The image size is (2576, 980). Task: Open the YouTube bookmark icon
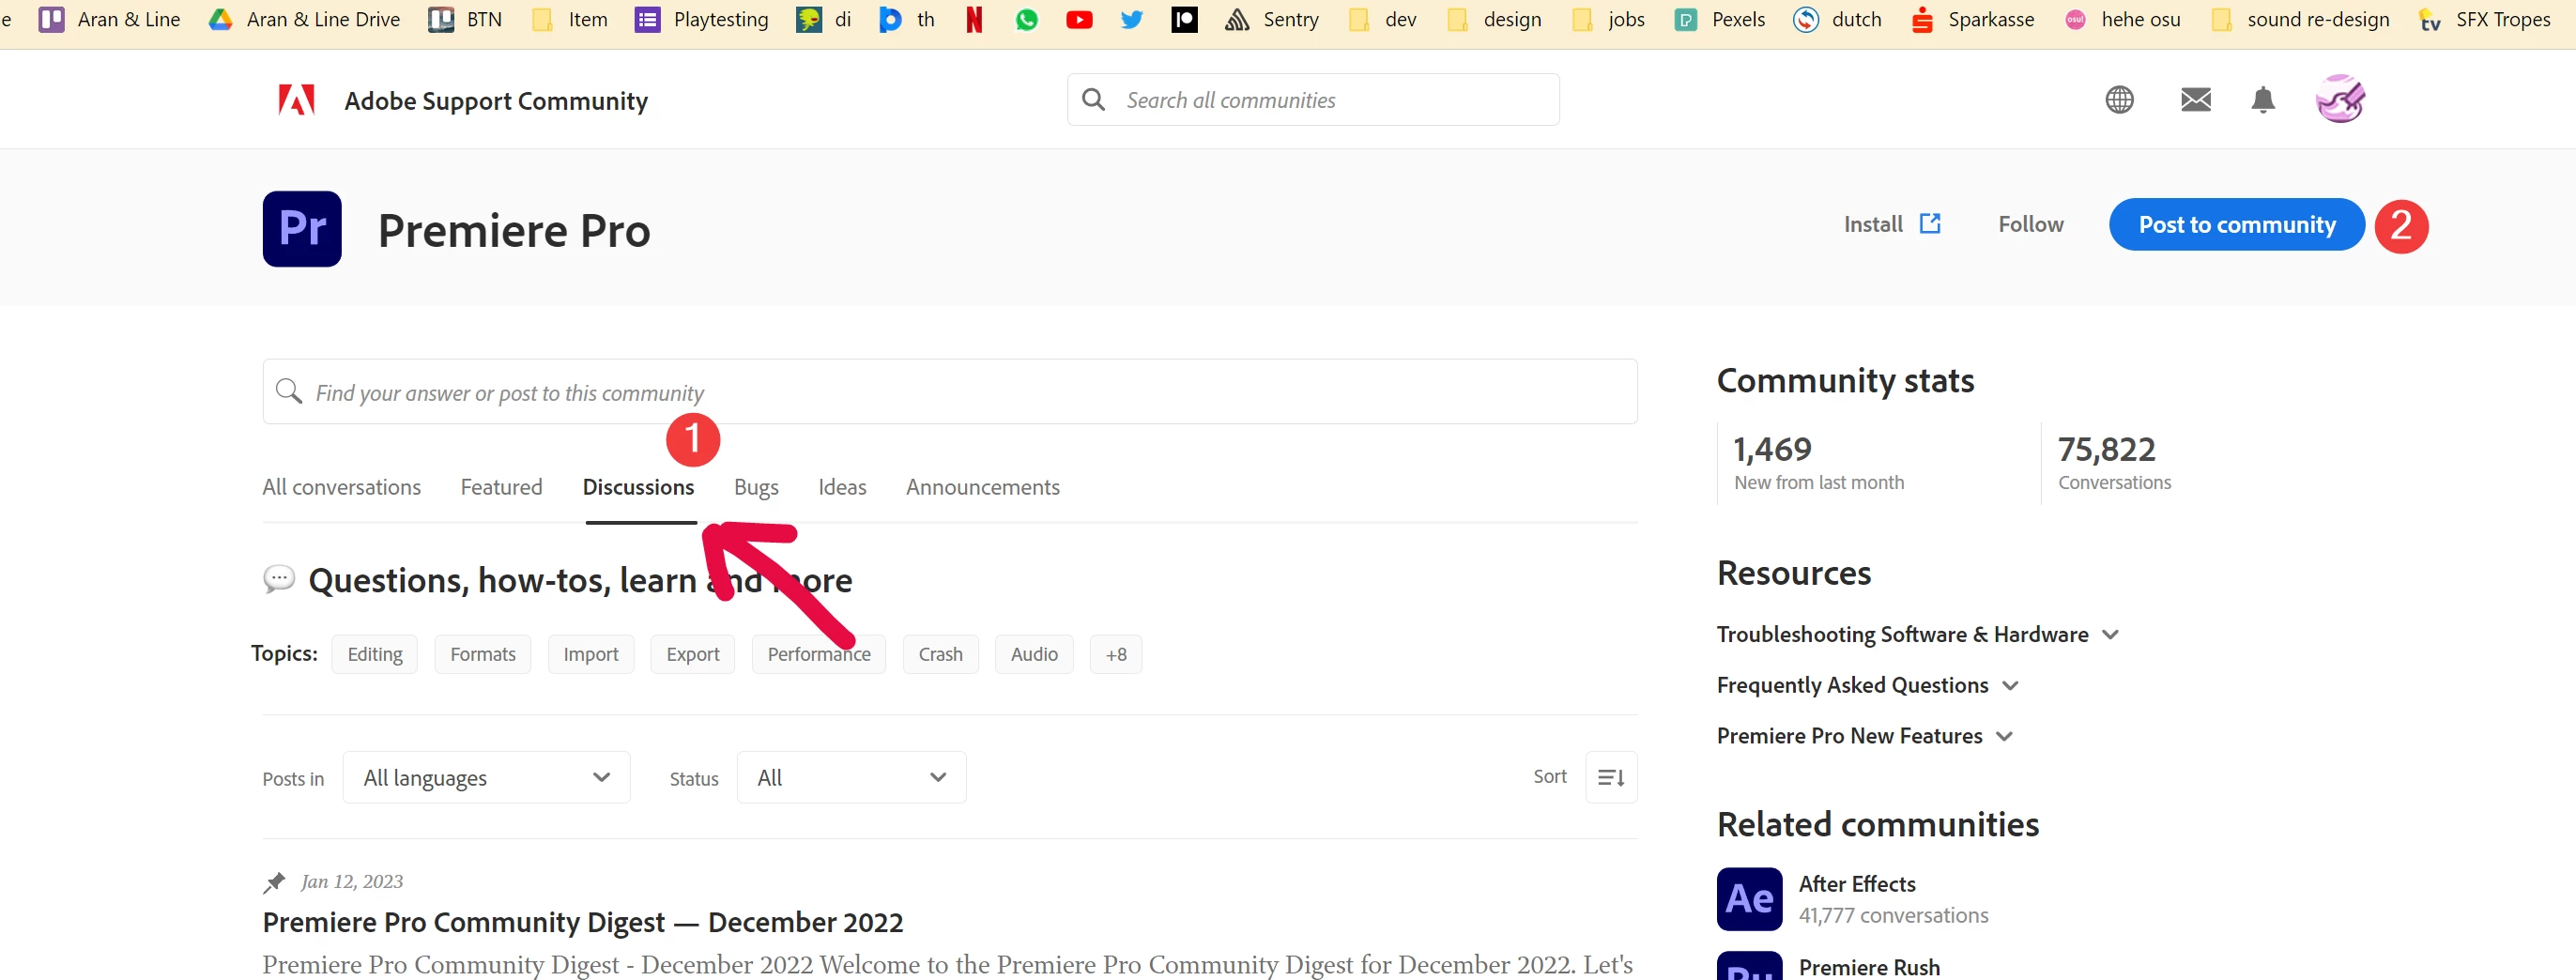pyautogui.click(x=1079, y=19)
